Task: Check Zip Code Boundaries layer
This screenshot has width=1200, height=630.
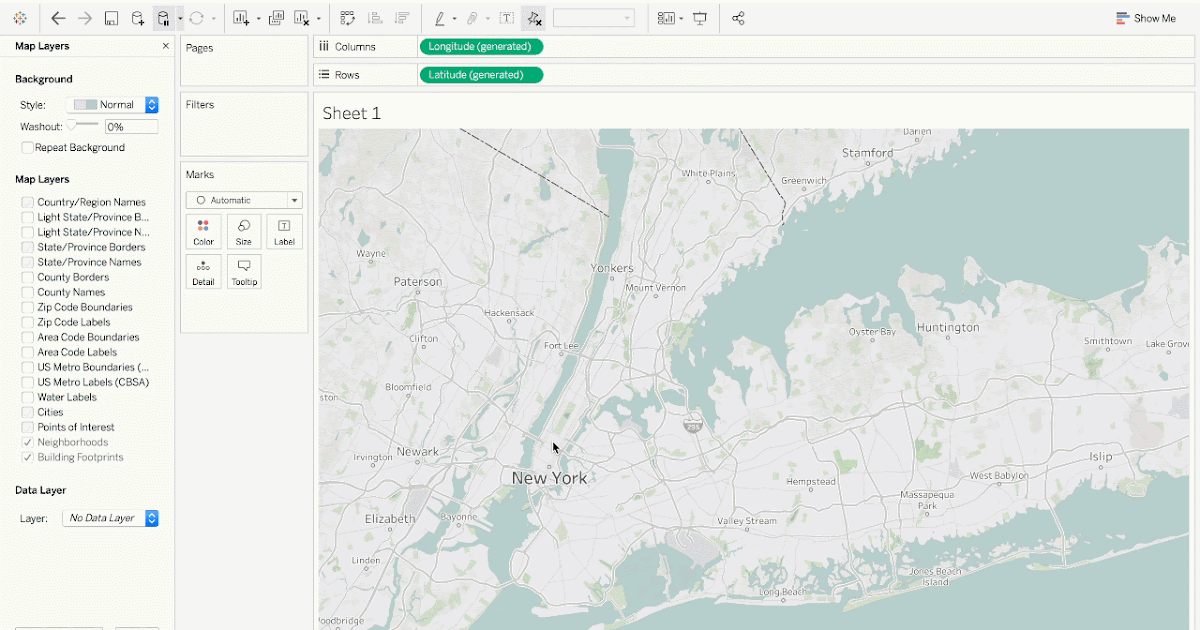Action: (x=27, y=307)
